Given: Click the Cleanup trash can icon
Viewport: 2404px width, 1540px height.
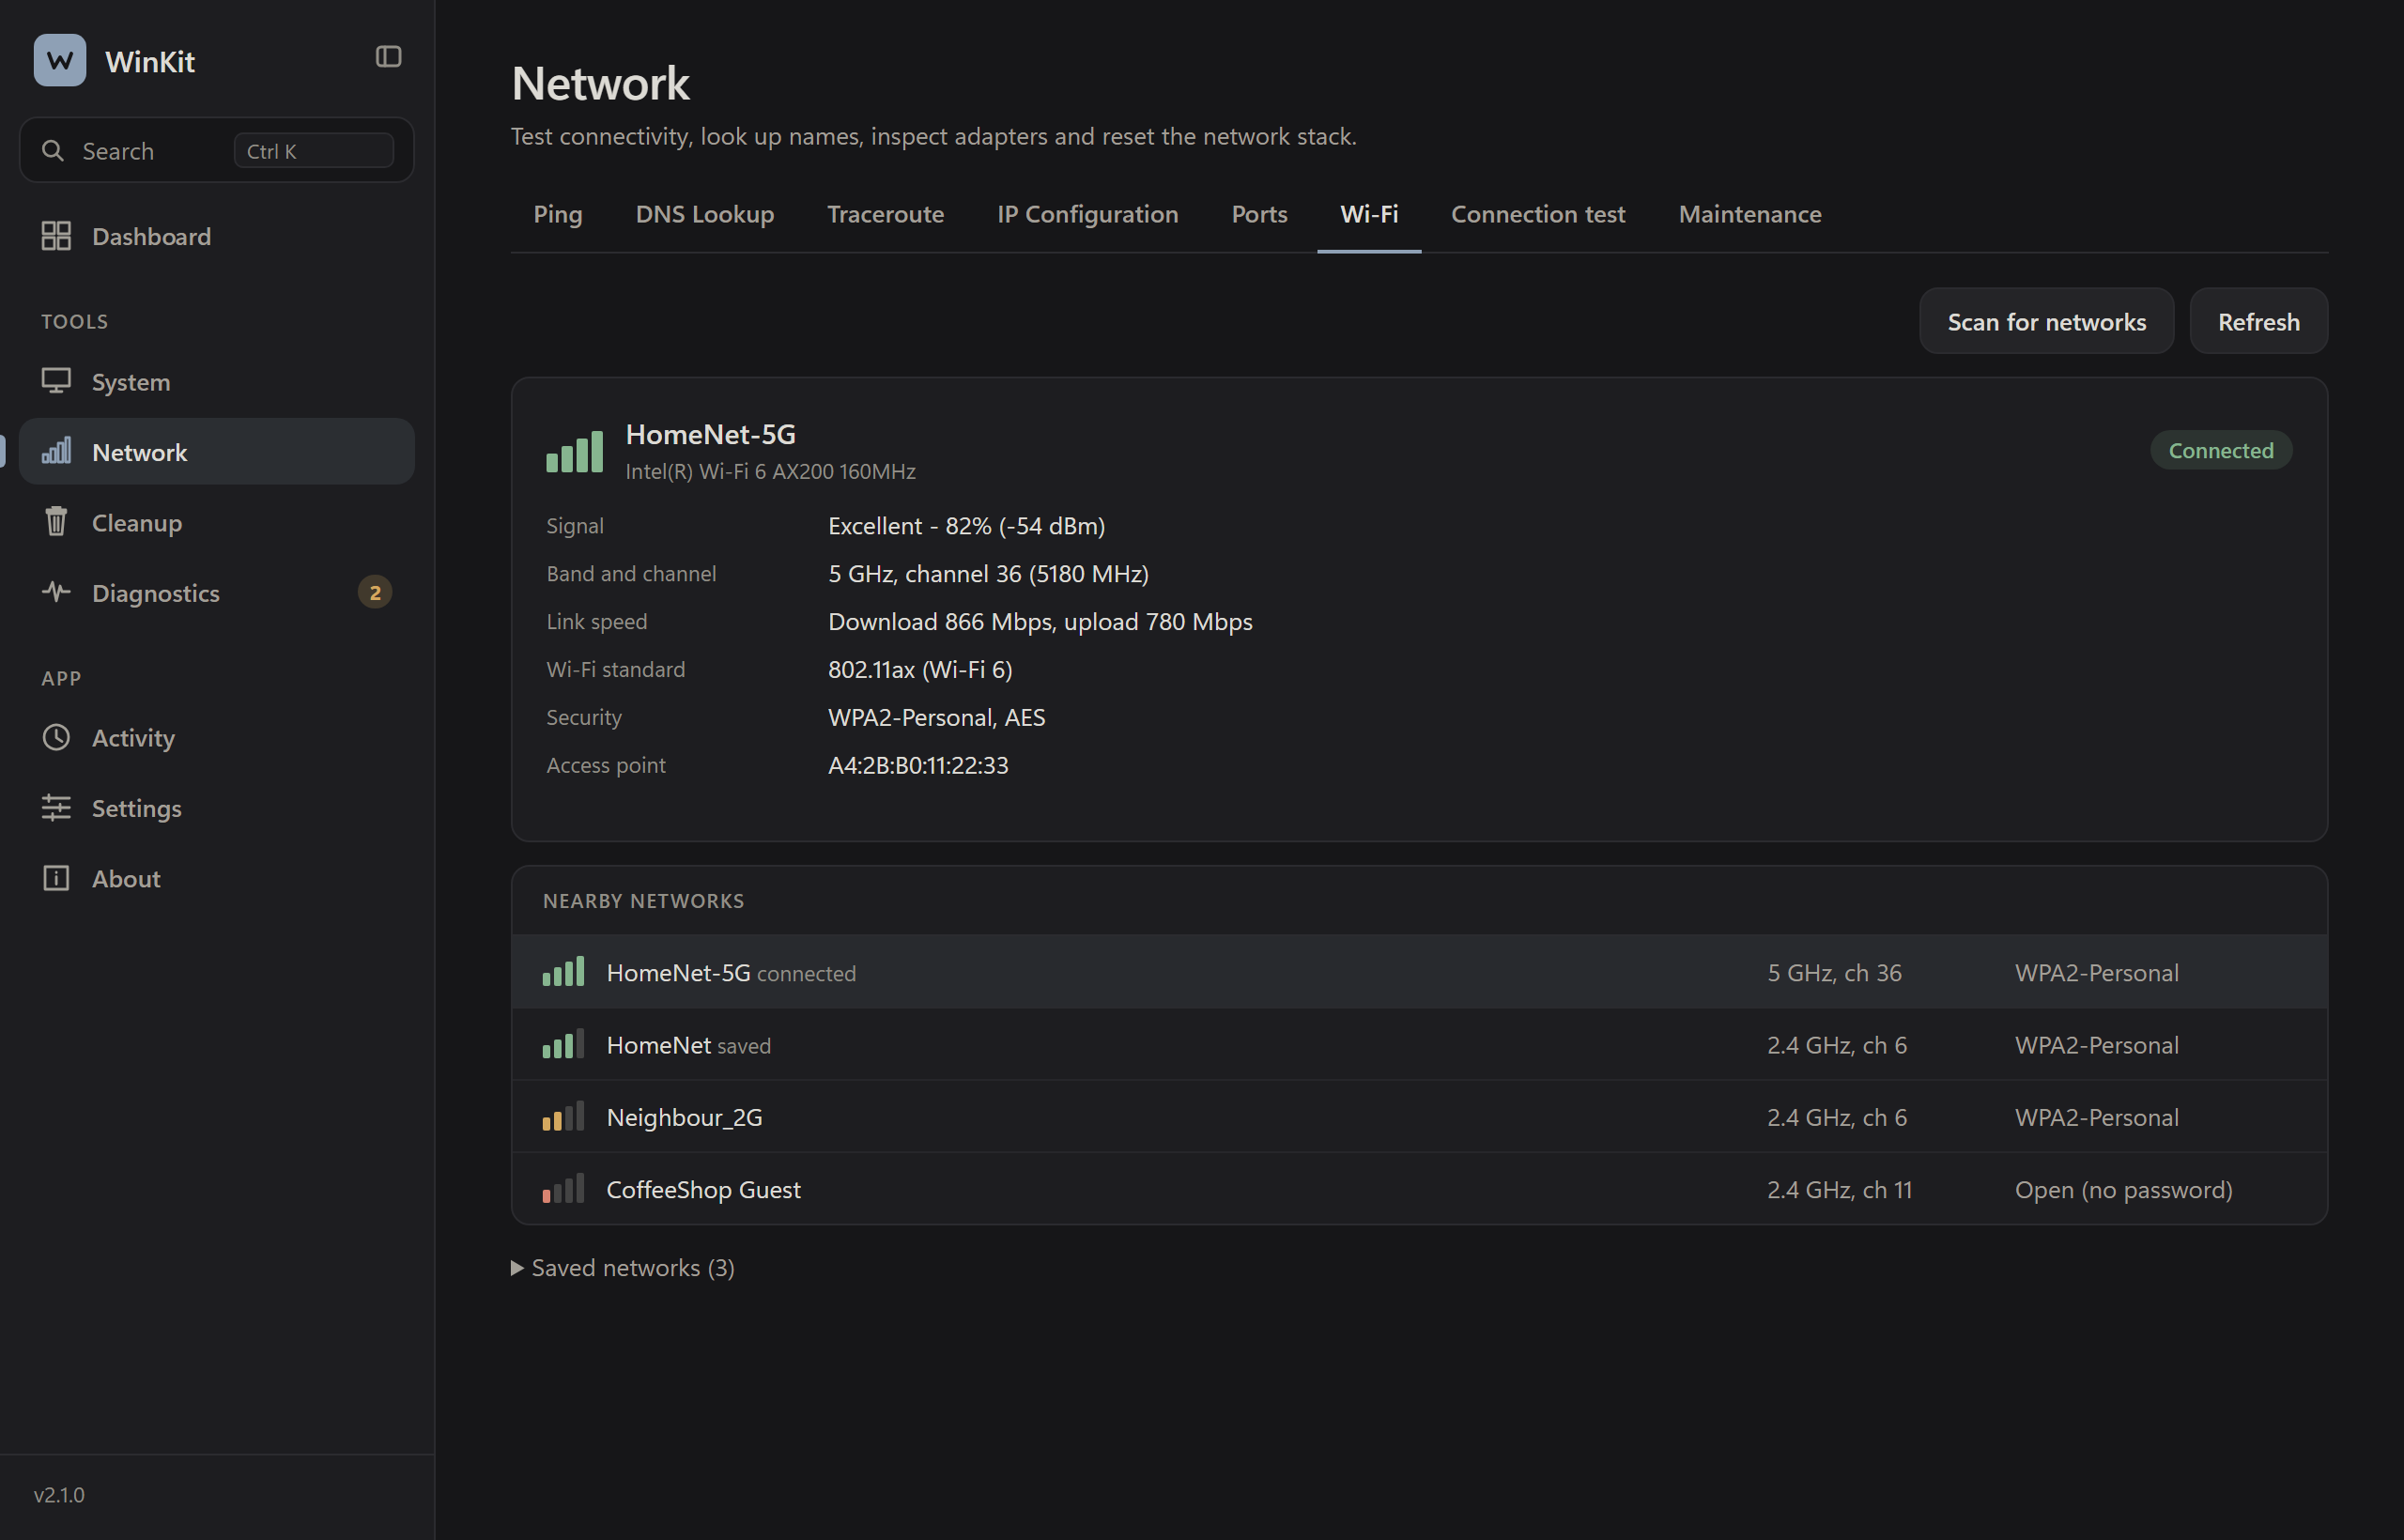Looking at the screenshot, I should pos(56,522).
